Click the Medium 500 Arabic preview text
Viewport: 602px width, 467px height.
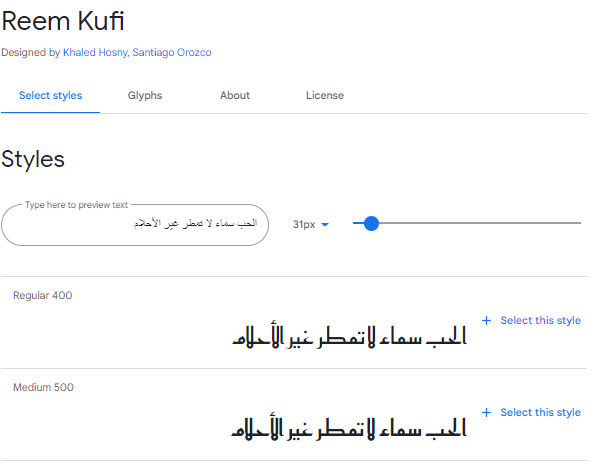[x=349, y=428]
